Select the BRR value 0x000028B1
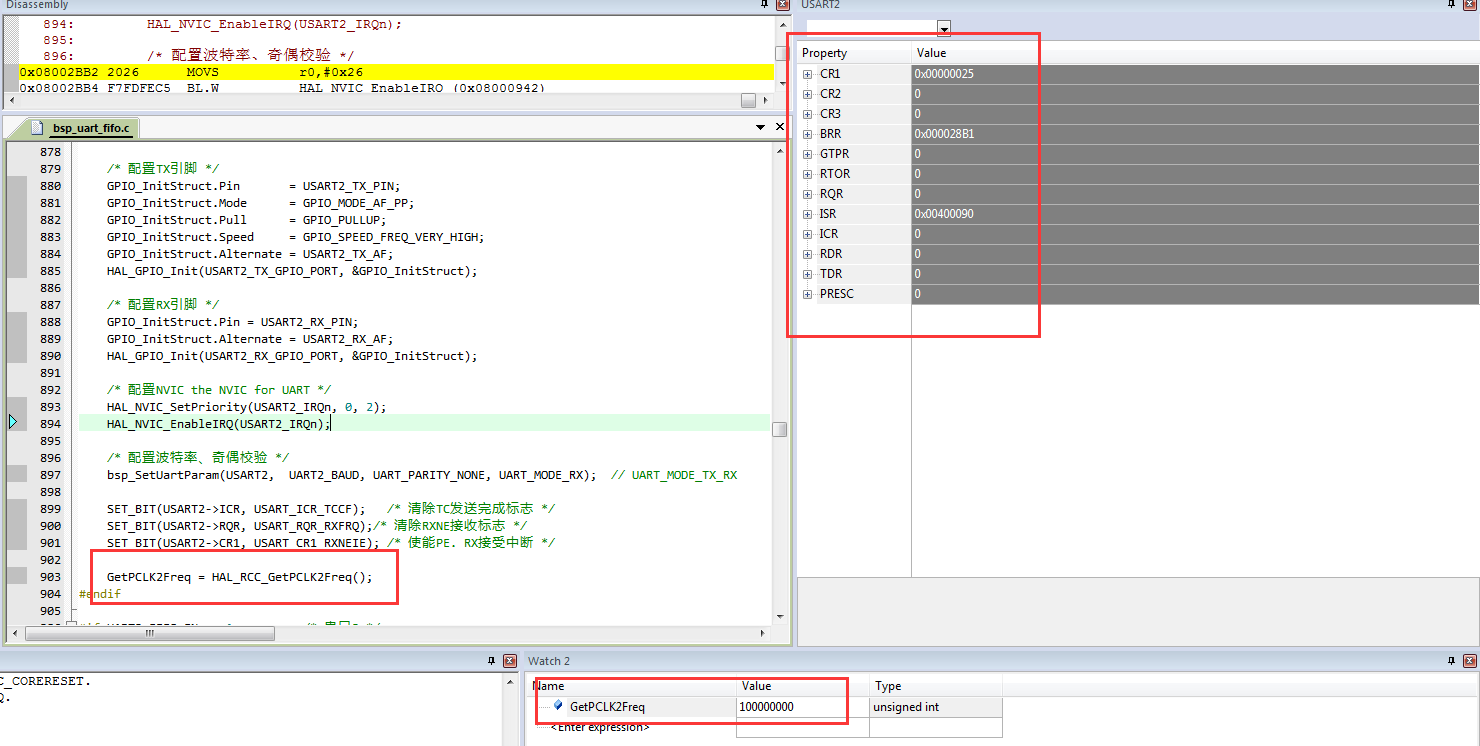 point(944,134)
